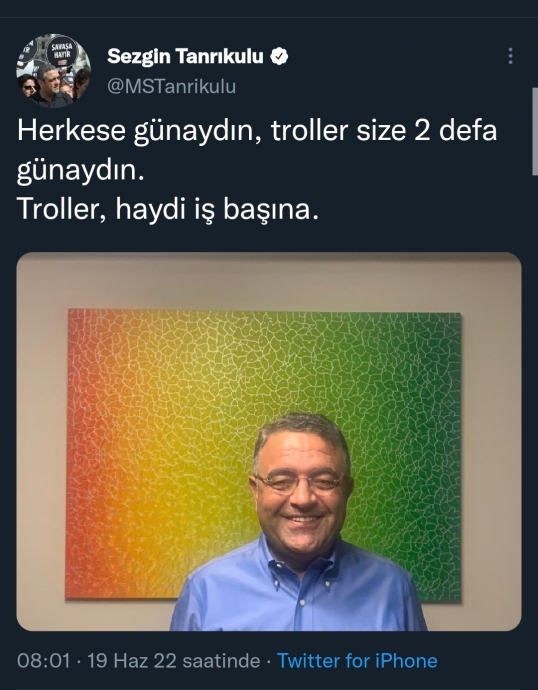This screenshot has width=538, height=690.
Task: Open Sezgin Tanrıkulu's profile avatar
Action: click(x=53, y=71)
